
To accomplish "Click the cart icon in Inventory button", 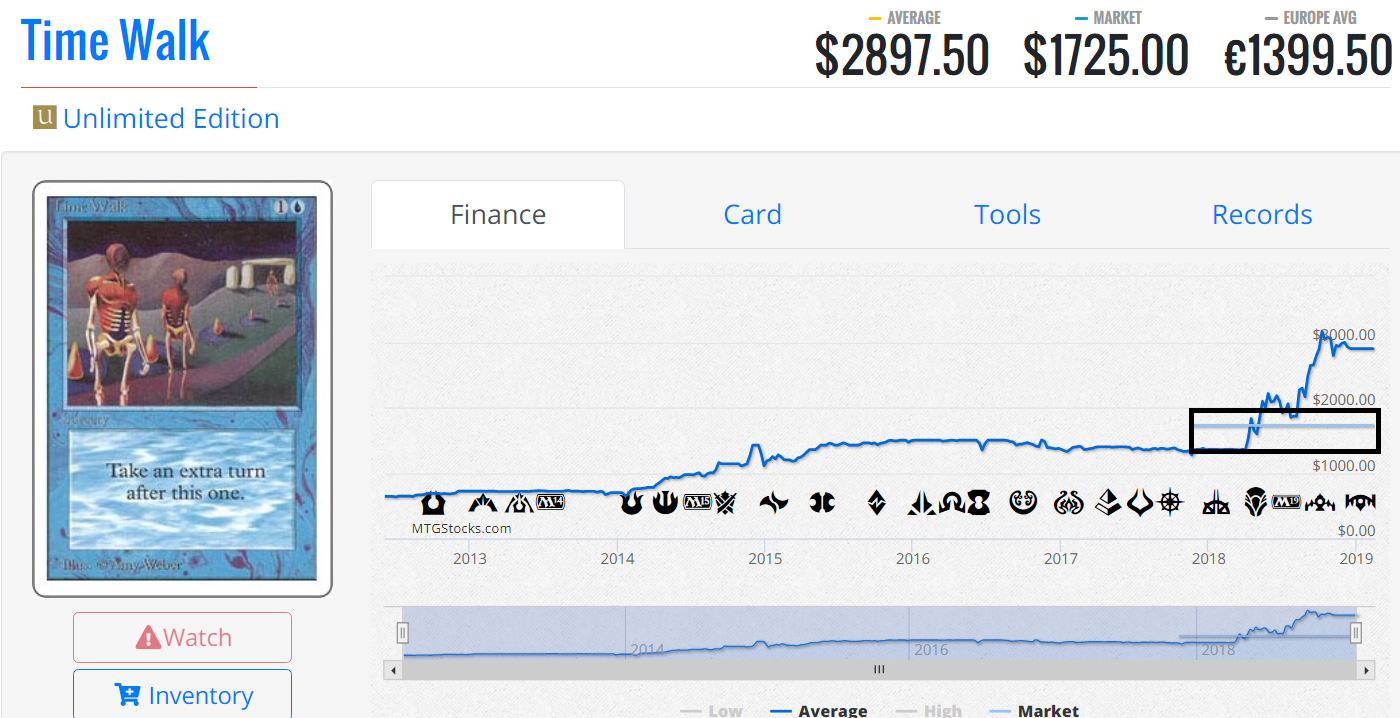I will point(128,695).
